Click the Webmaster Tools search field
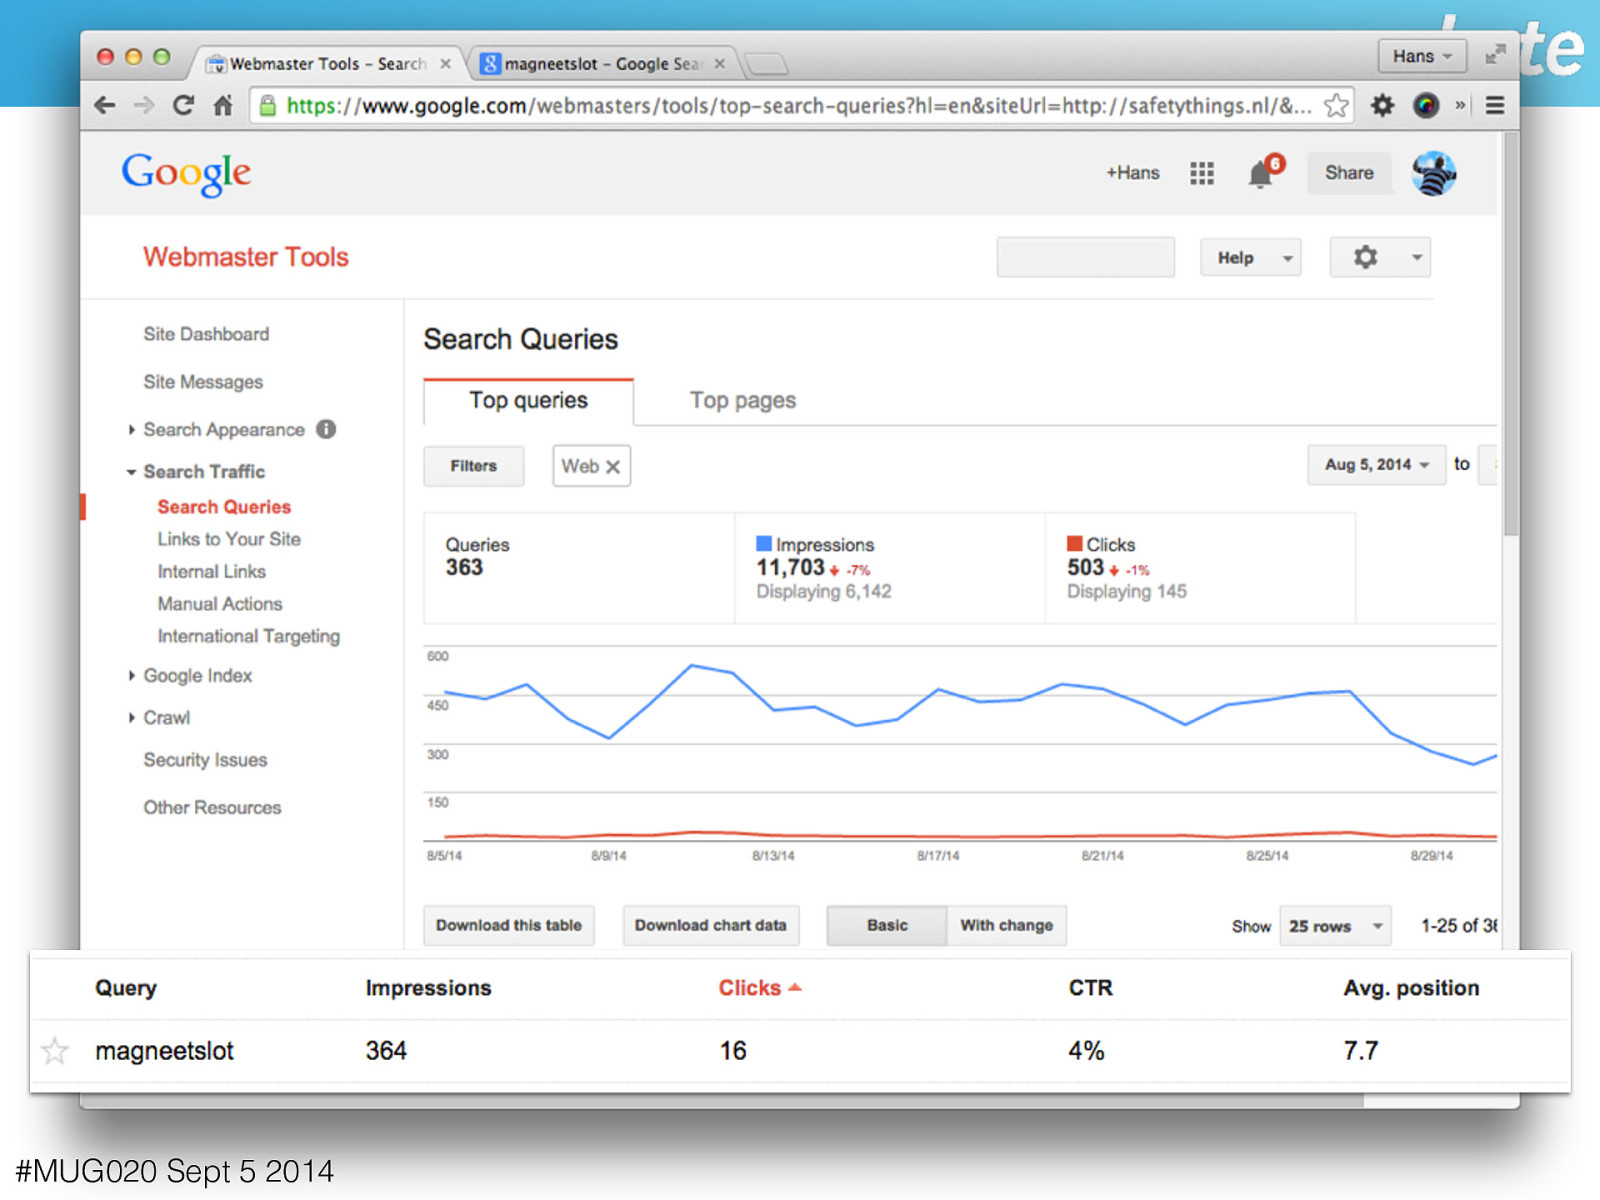The height and width of the screenshot is (1200, 1600). pos(1085,257)
